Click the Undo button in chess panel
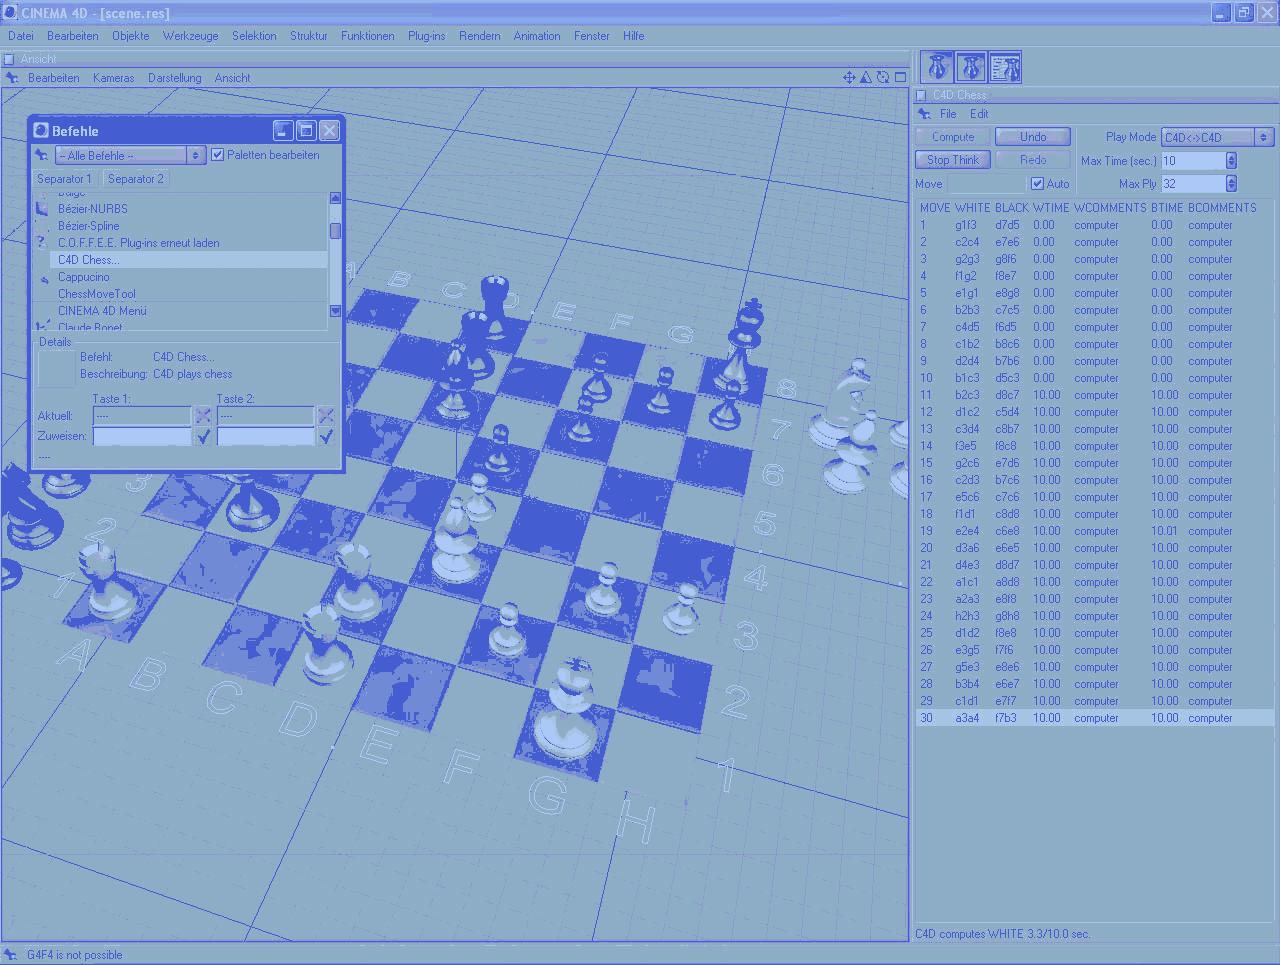Image resolution: width=1280 pixels, height=965 pixels. pyautogui.click(x=1033, y=137)
